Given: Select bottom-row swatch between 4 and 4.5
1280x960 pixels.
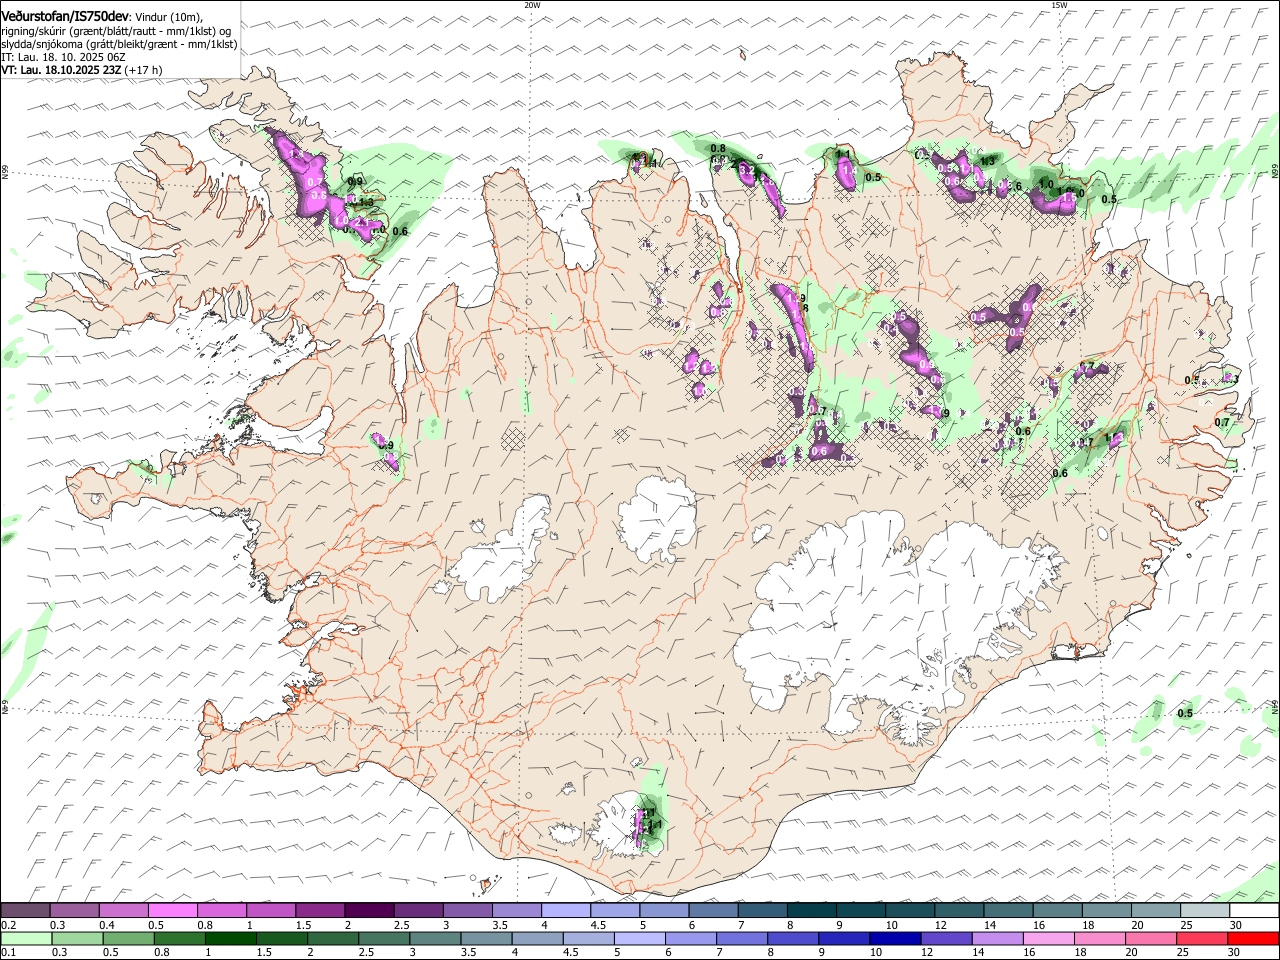Looking at the screenshot, I should 537,938.
